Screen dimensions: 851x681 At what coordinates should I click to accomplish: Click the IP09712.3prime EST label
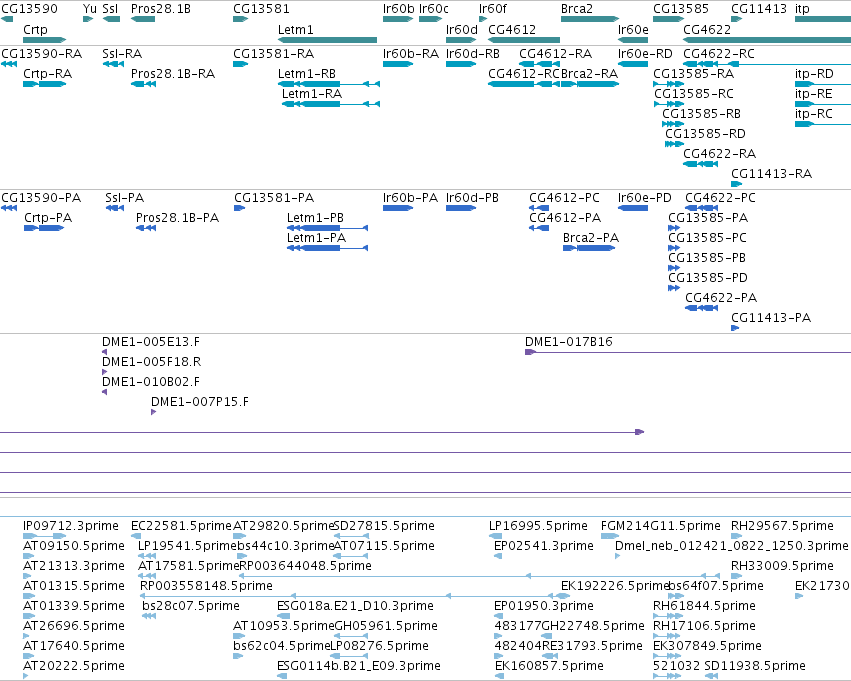pyautogui.click(x=71, y=526)
